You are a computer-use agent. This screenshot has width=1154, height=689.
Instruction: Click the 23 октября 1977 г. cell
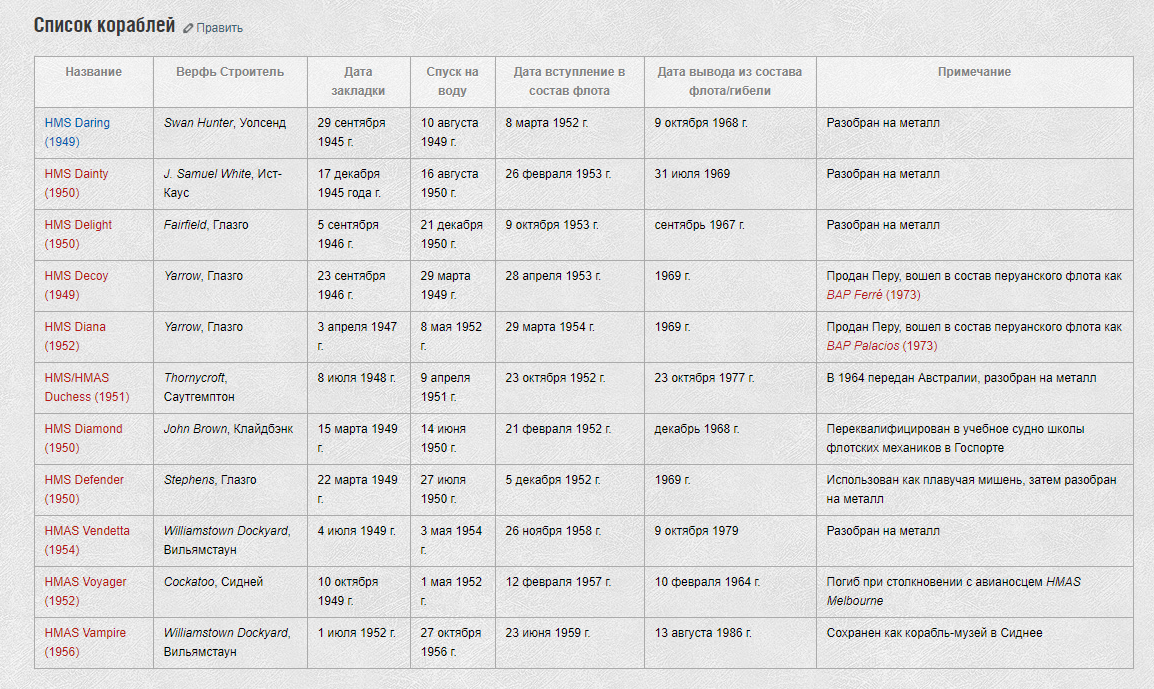tap(730, 387)
